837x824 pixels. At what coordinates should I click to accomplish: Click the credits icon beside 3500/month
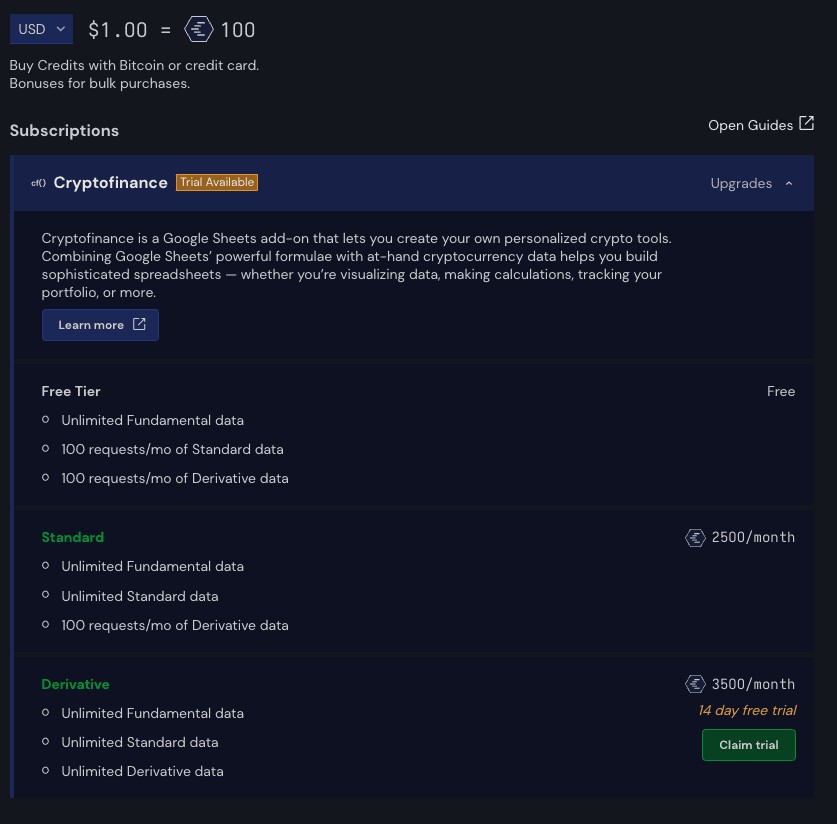click(x=695, y=684)
